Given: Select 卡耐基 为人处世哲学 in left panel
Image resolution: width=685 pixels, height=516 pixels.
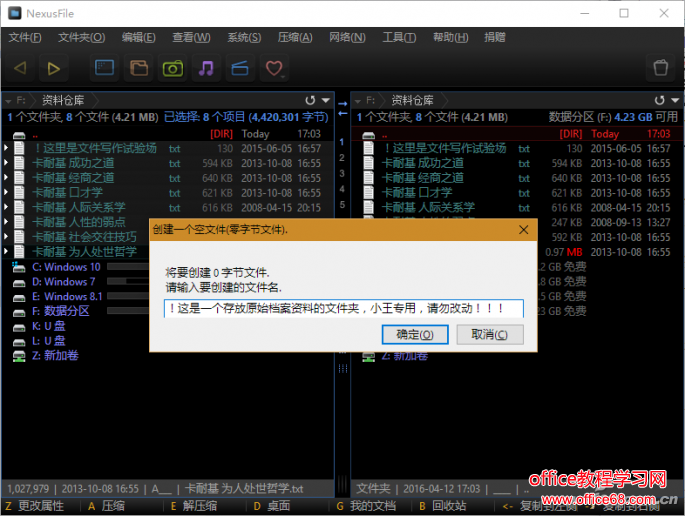Looking at the screenshot, I should pyautogui.click(x=84, y=252).
